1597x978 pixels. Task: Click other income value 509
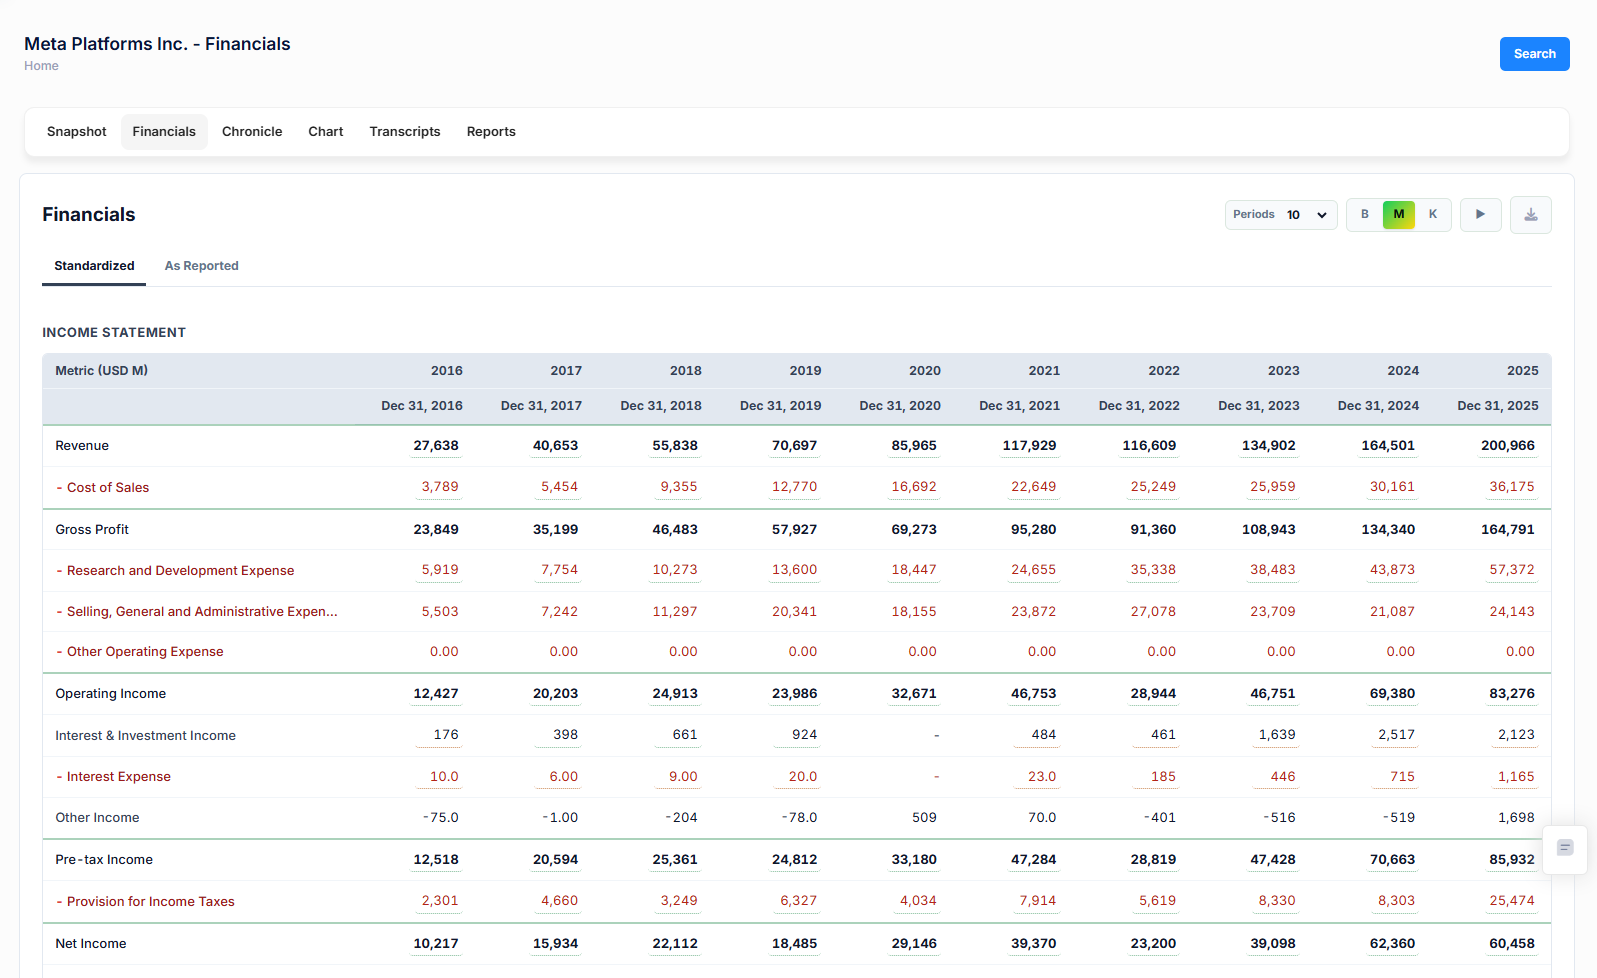(x=924, y=818)
